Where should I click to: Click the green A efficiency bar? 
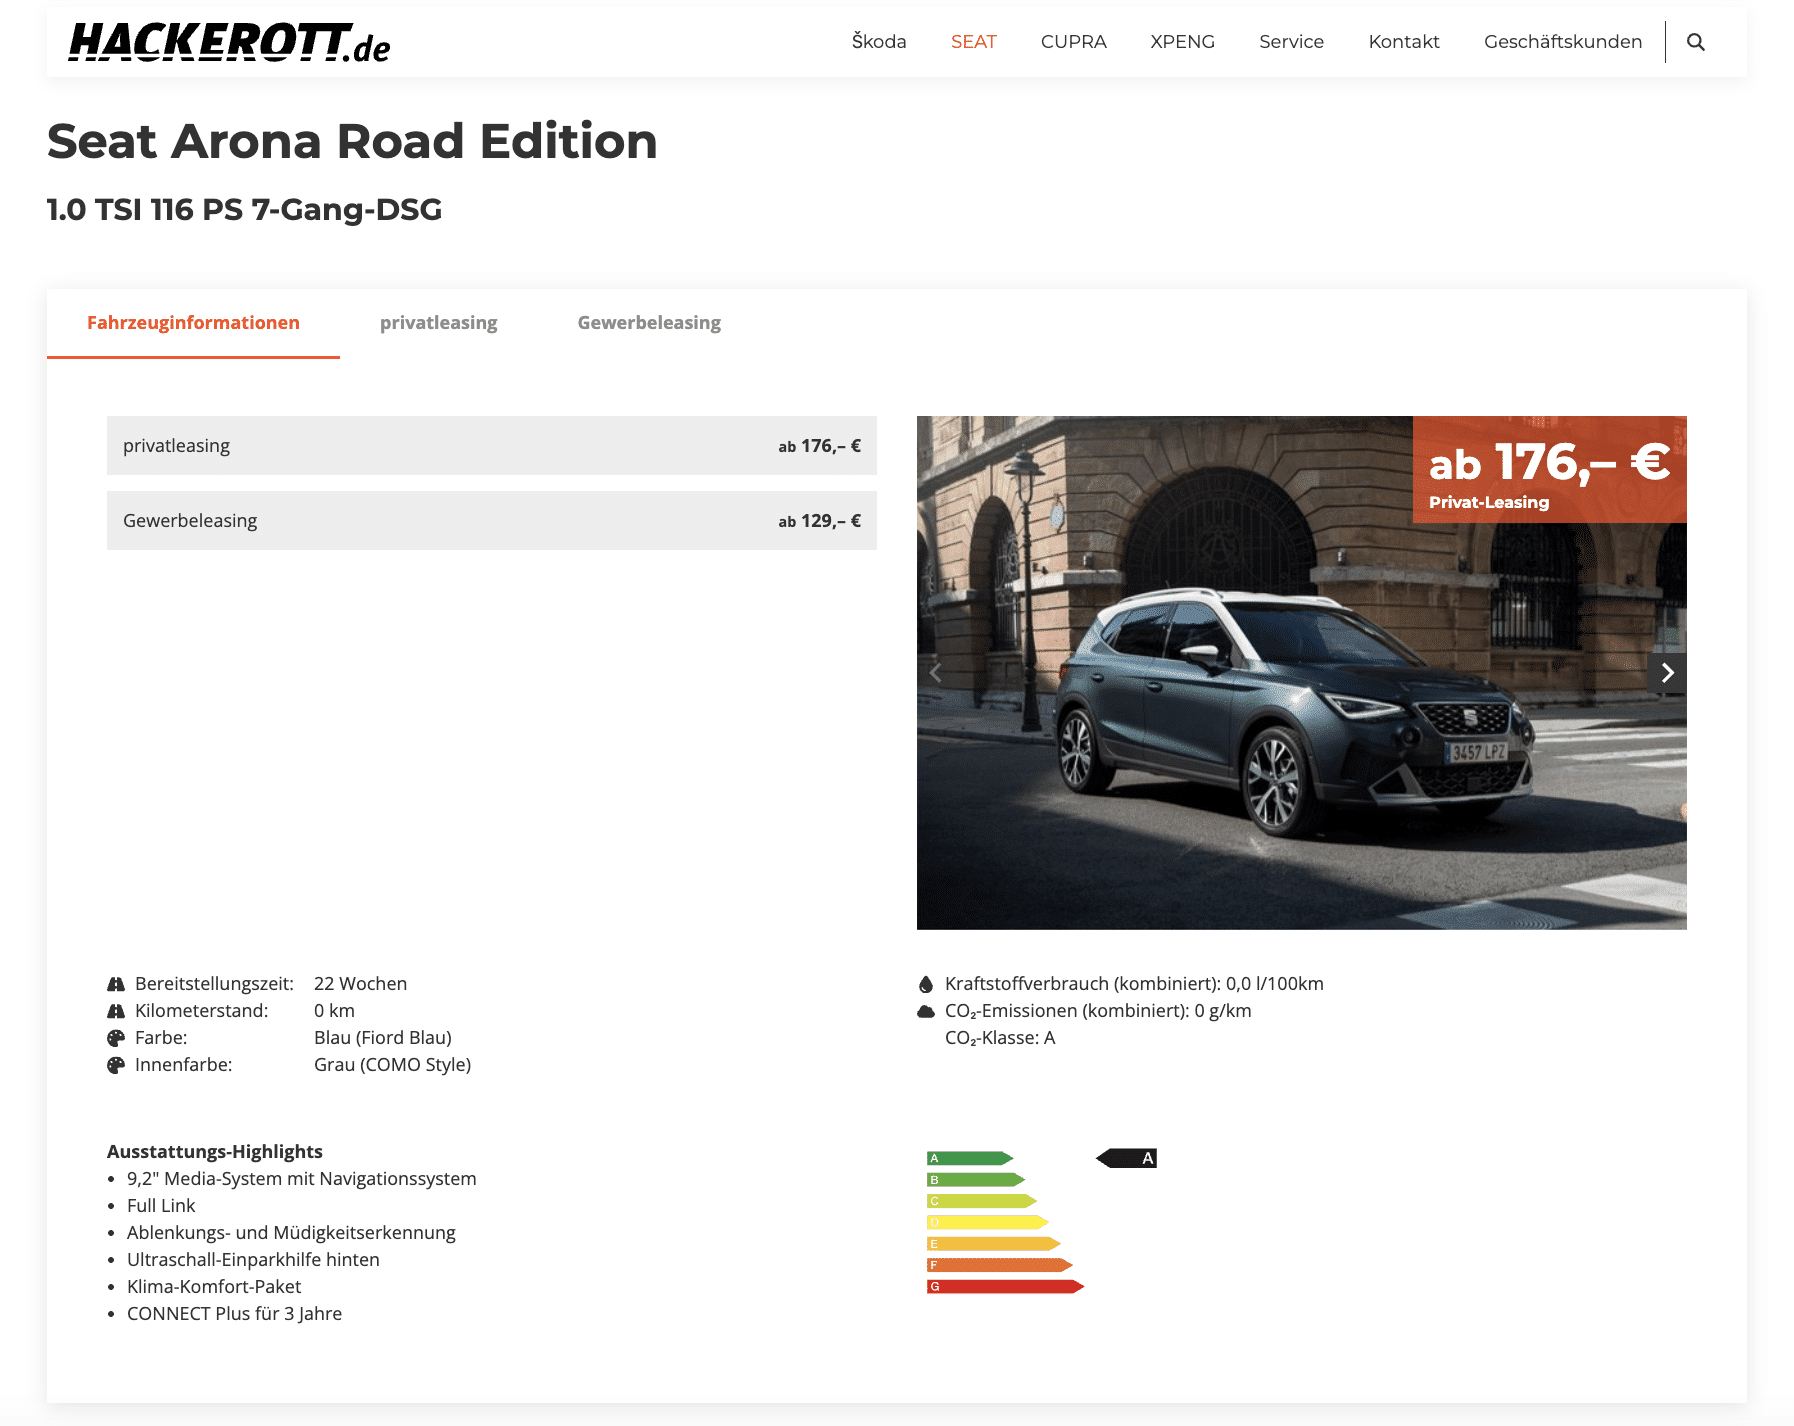969,1158
